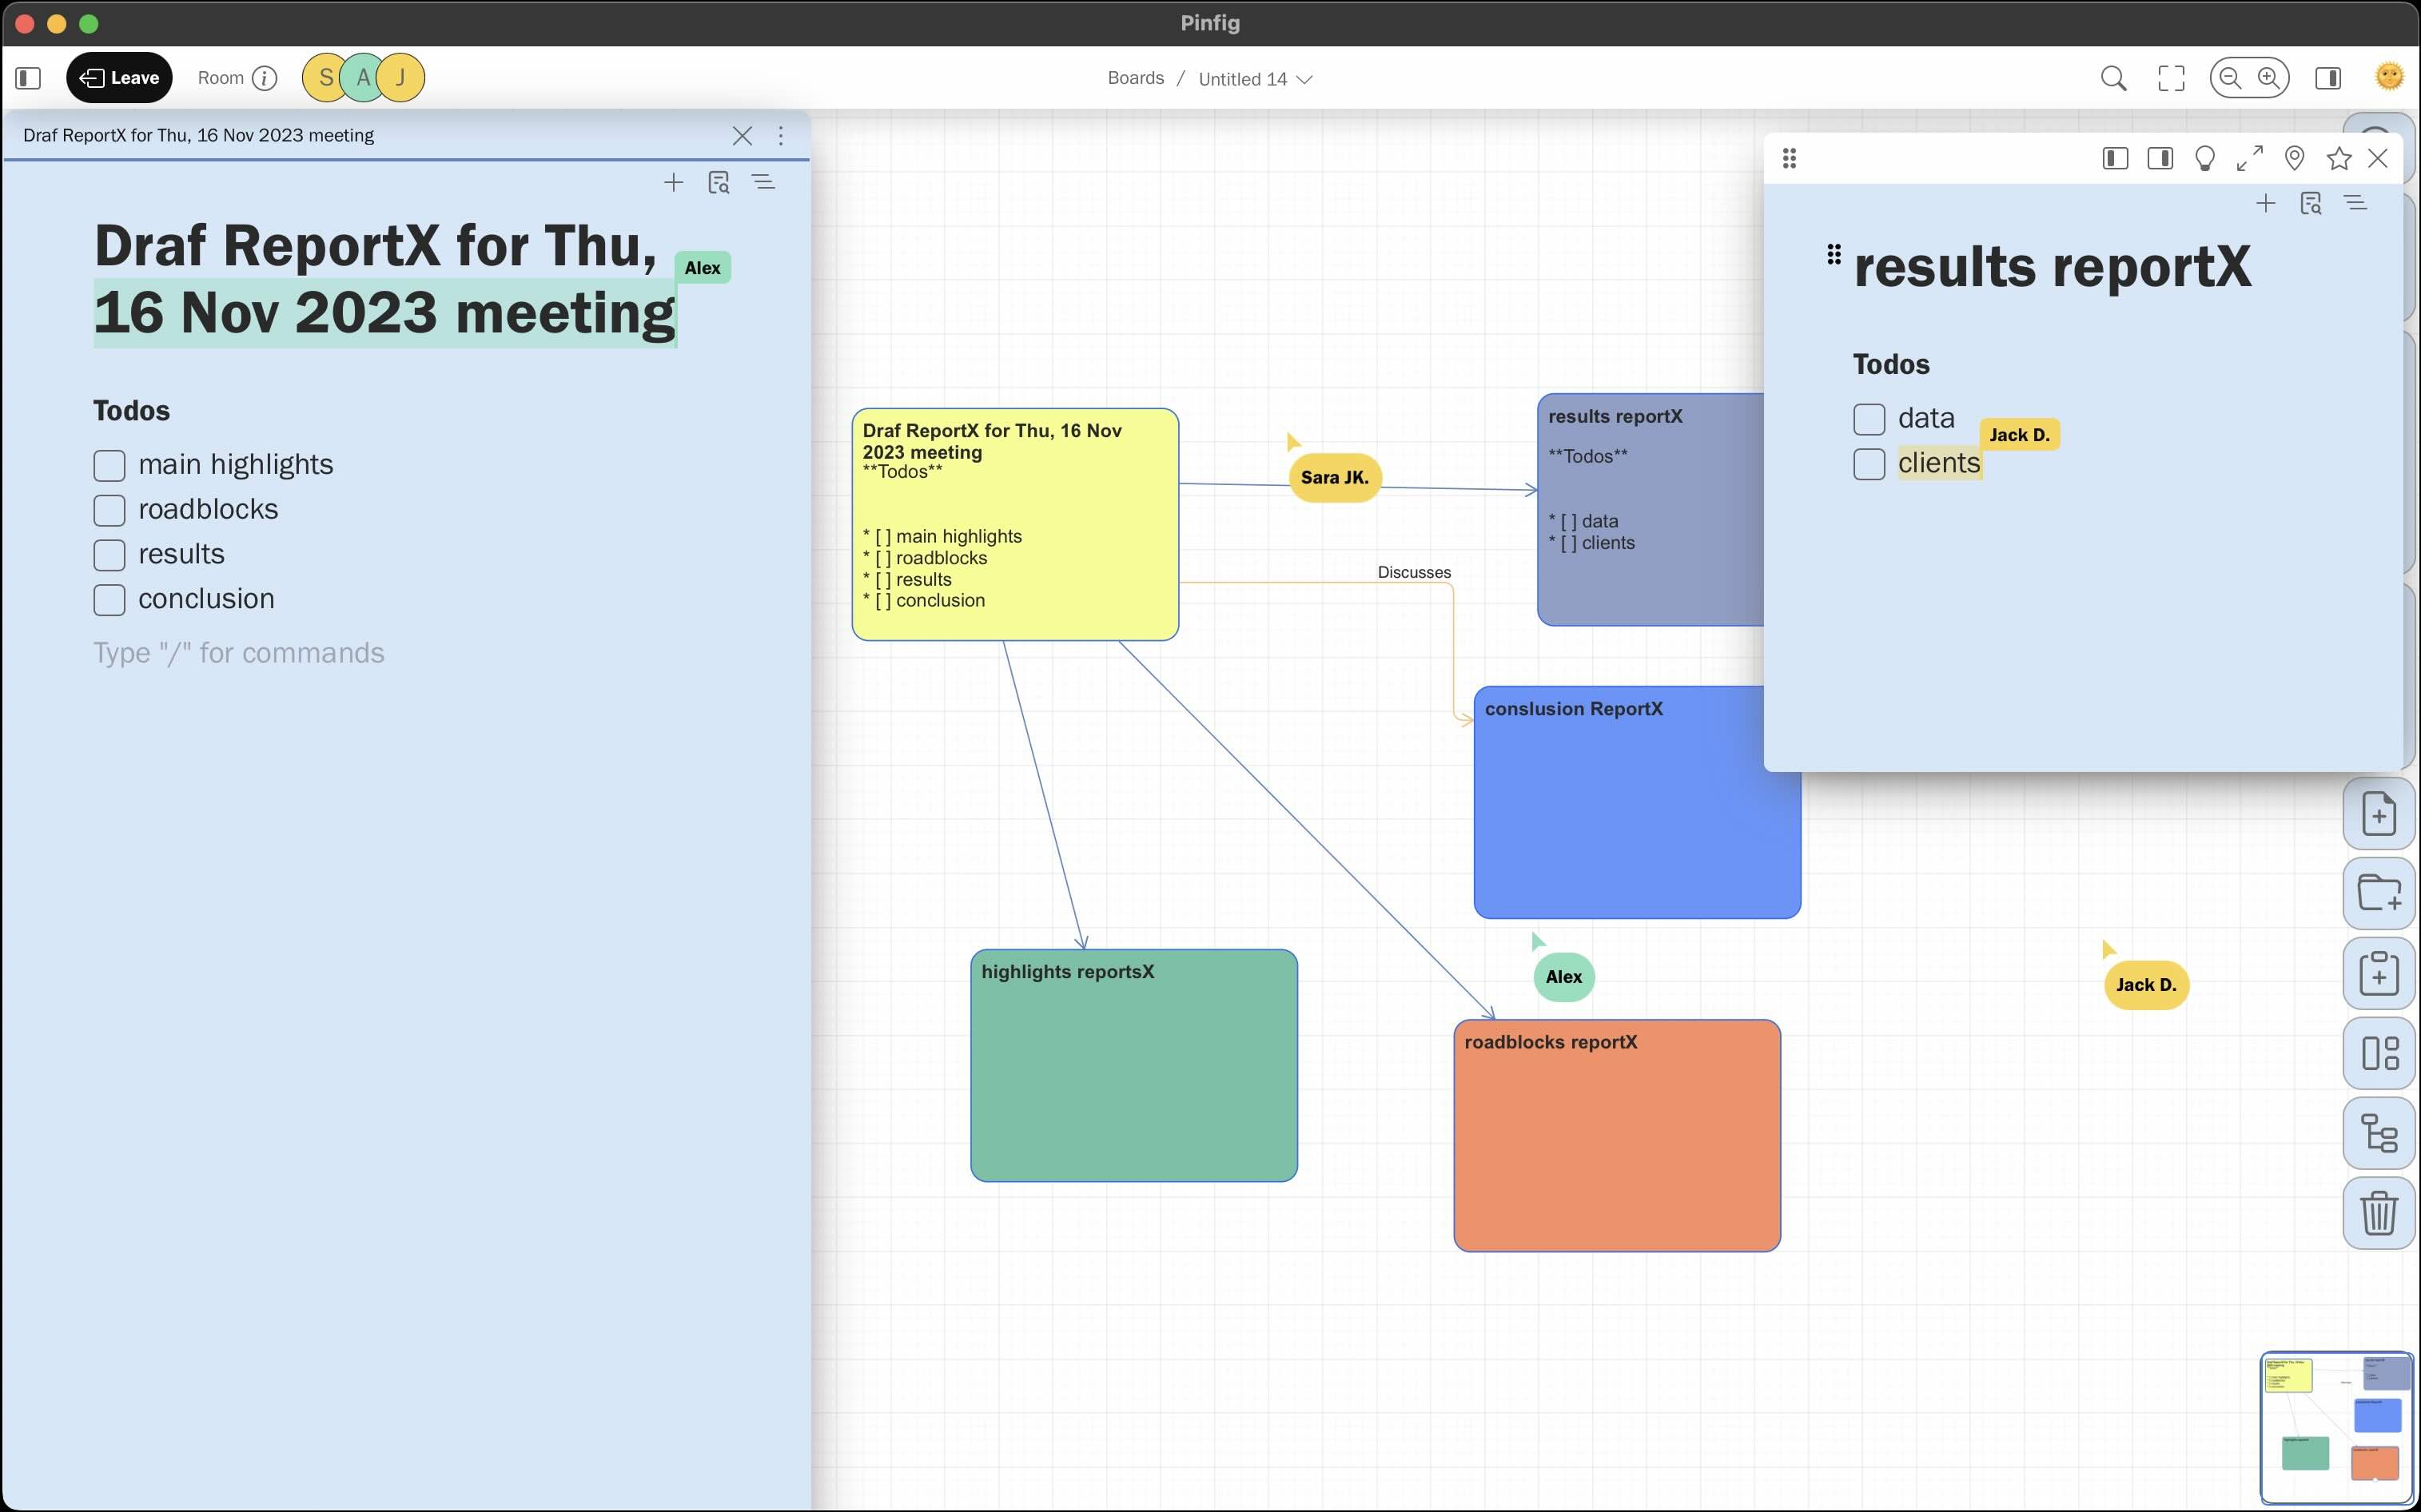The image size is (2421, 1512).
Task: Close the Draf ReportX left panel tab
Action: point(742,136)
